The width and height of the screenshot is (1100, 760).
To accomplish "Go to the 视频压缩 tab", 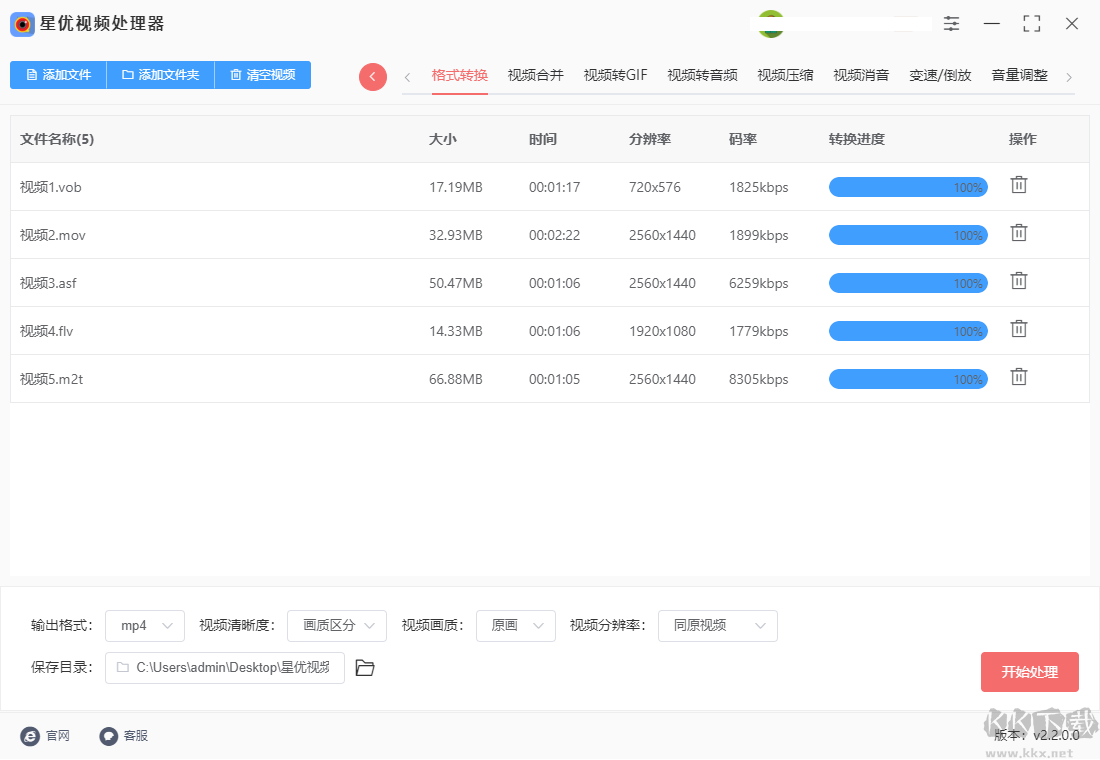I will coord(785,75).
